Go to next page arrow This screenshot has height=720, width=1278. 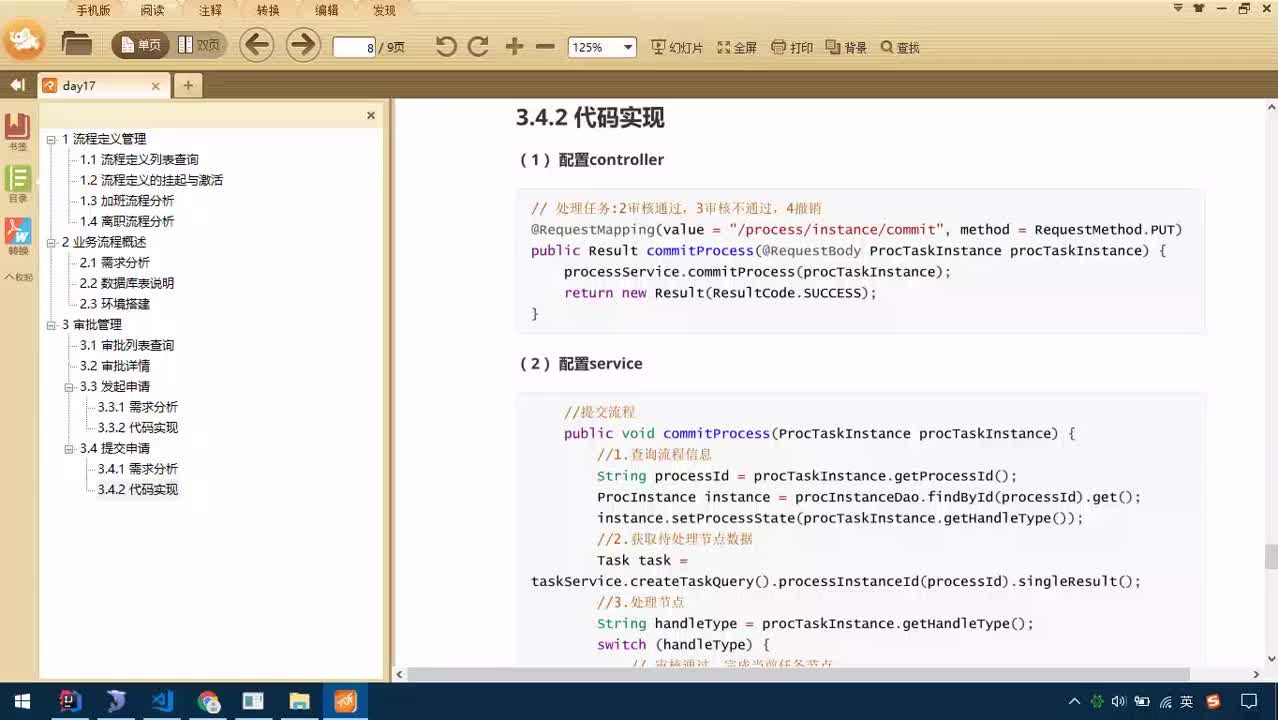pyautogui.click(x=303, y=45)
